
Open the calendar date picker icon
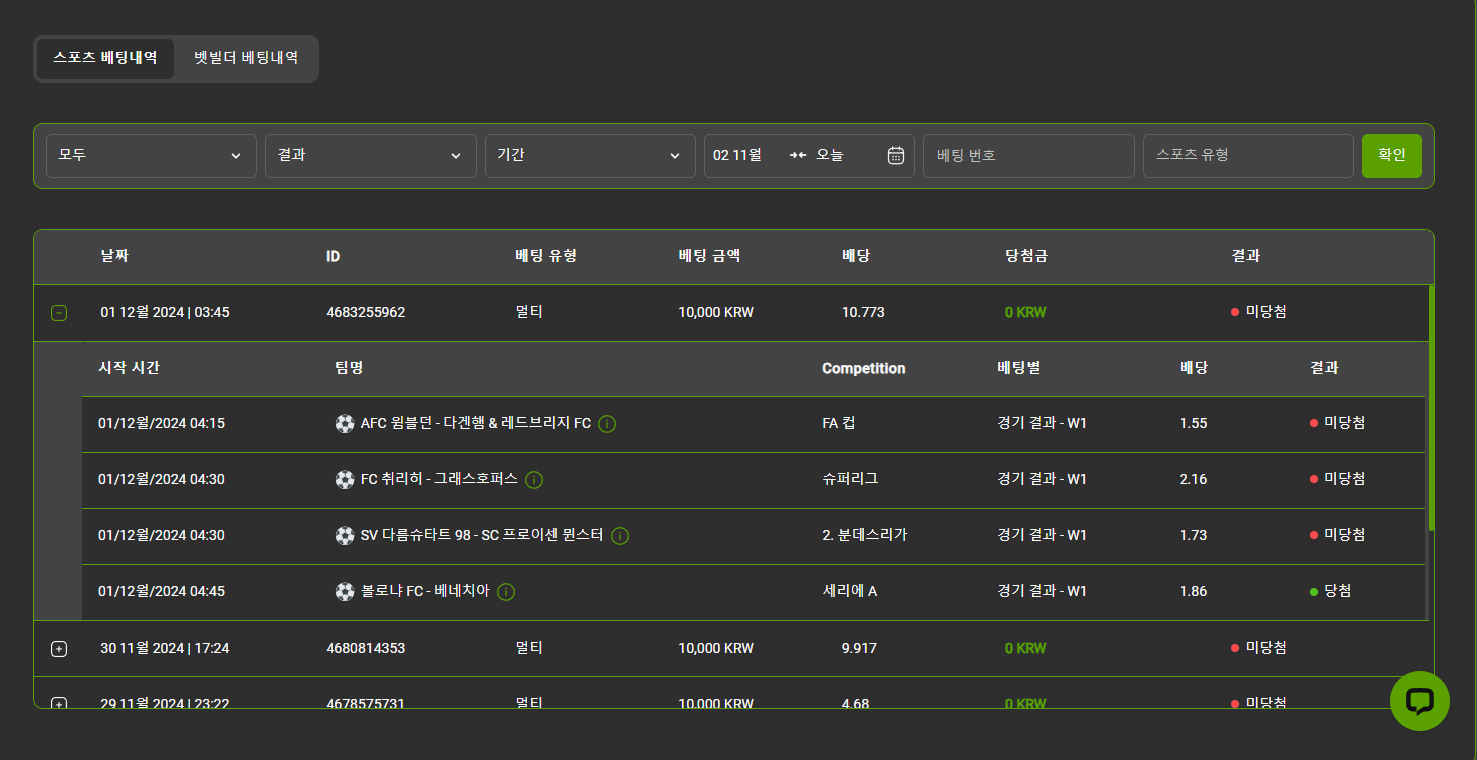(x=896, y=156)
